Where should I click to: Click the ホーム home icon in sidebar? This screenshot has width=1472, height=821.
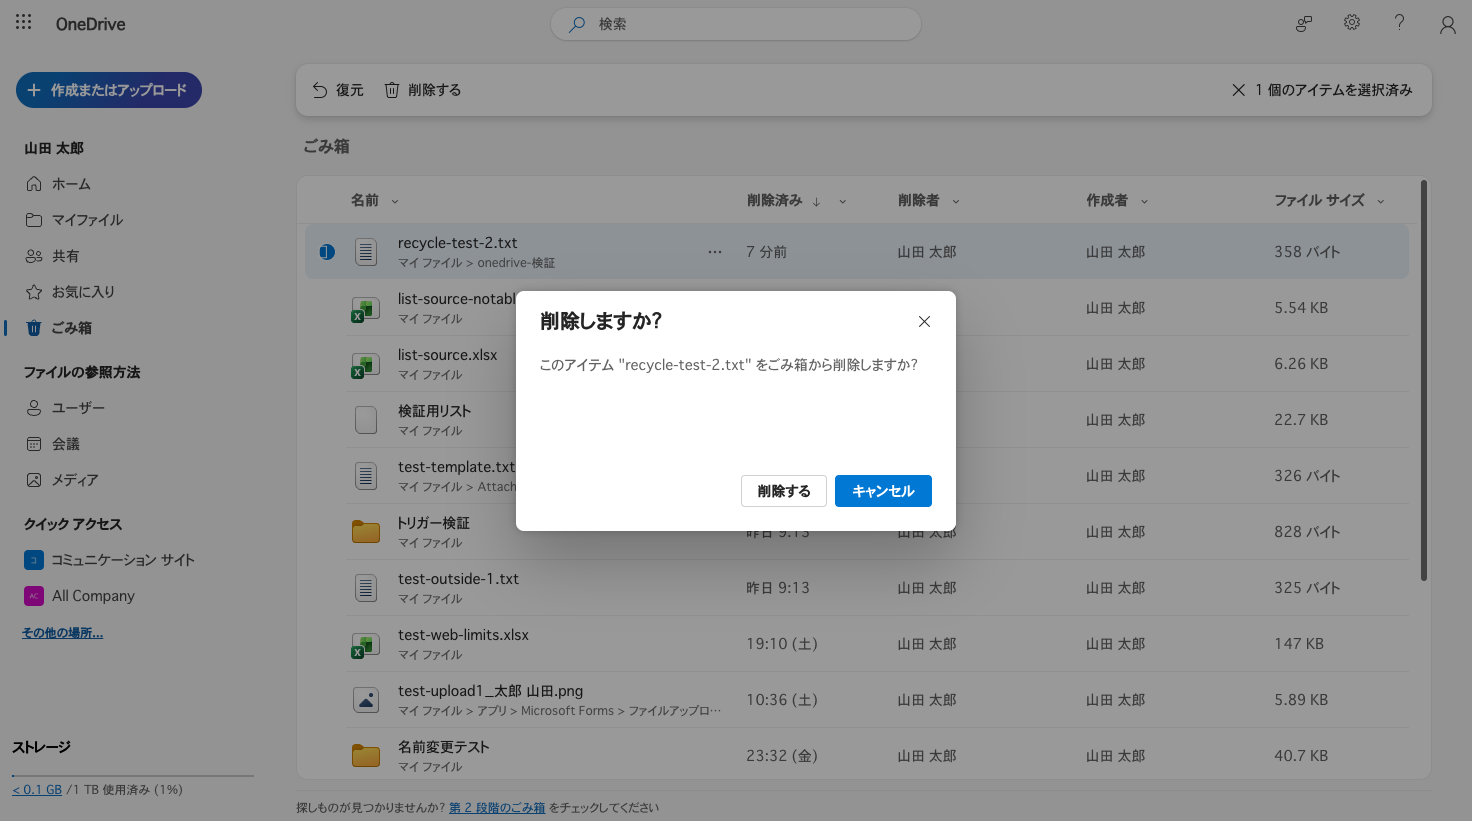tap(34, 184)
